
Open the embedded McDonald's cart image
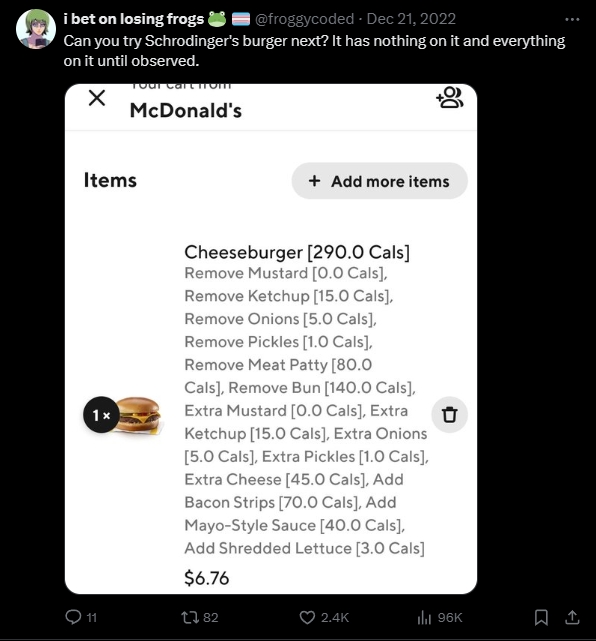[x=271, y=339]
